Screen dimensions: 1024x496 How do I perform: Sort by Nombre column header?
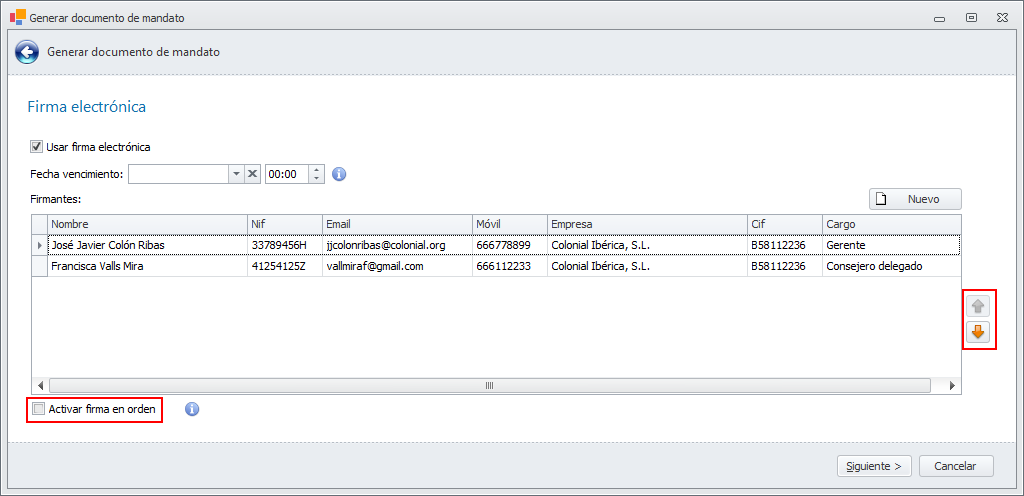coord(148,224)
